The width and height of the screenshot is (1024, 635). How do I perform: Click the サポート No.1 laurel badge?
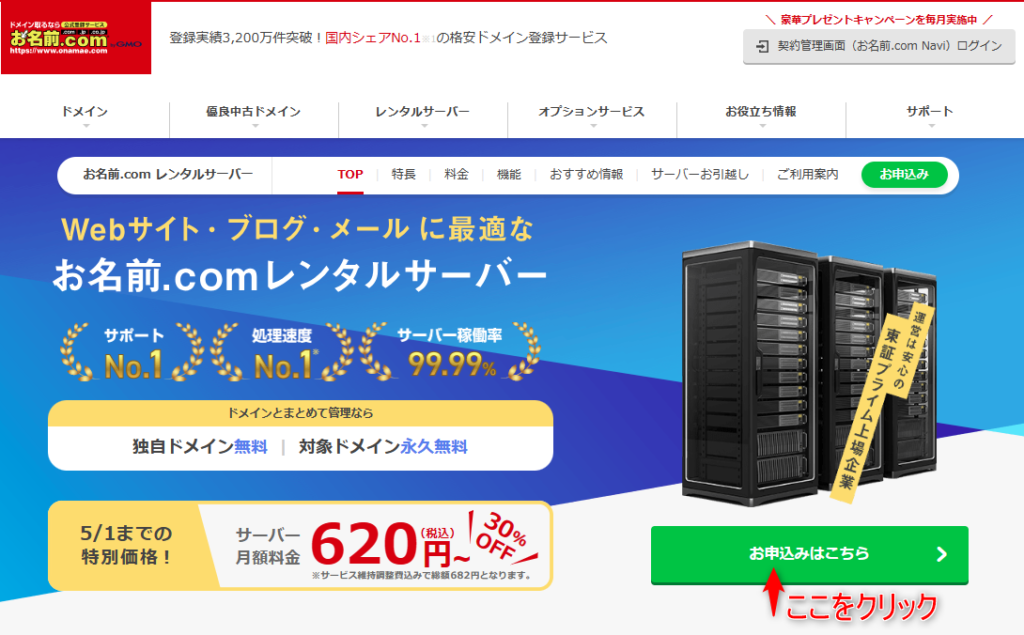(133, 353)
